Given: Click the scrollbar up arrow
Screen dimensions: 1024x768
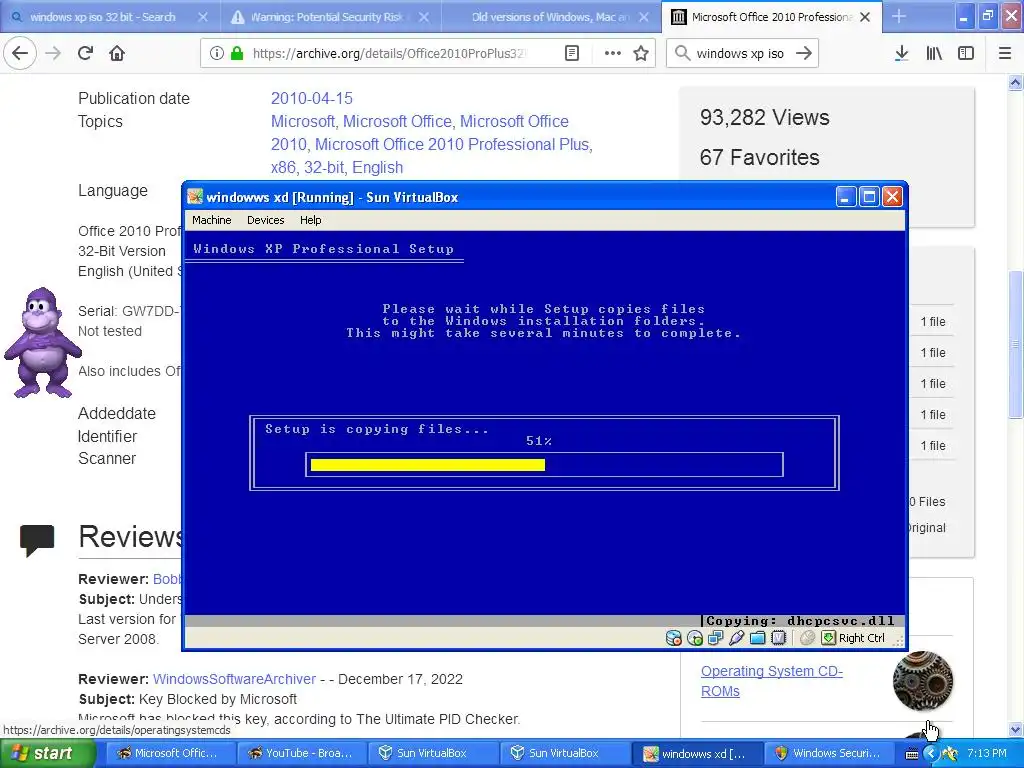Looking at the screenshot, I should (1016, 83).
